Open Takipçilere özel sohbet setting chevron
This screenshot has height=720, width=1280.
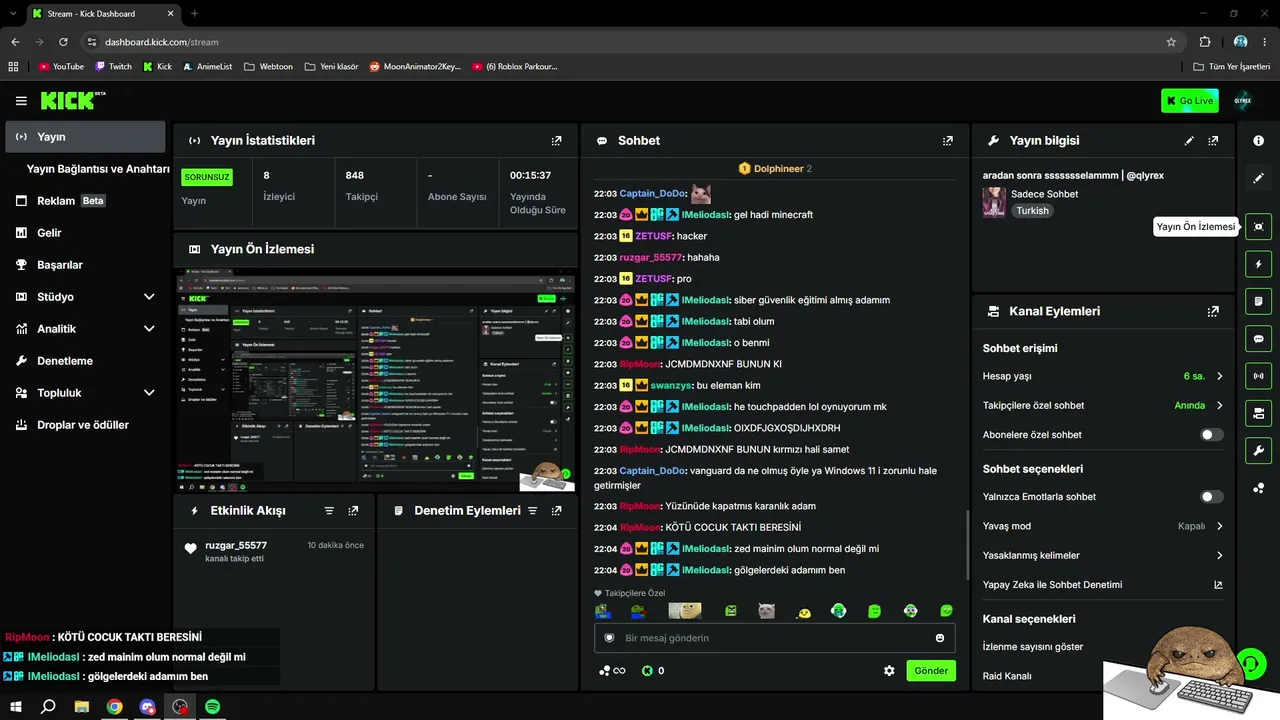[x=1219, y=406]
